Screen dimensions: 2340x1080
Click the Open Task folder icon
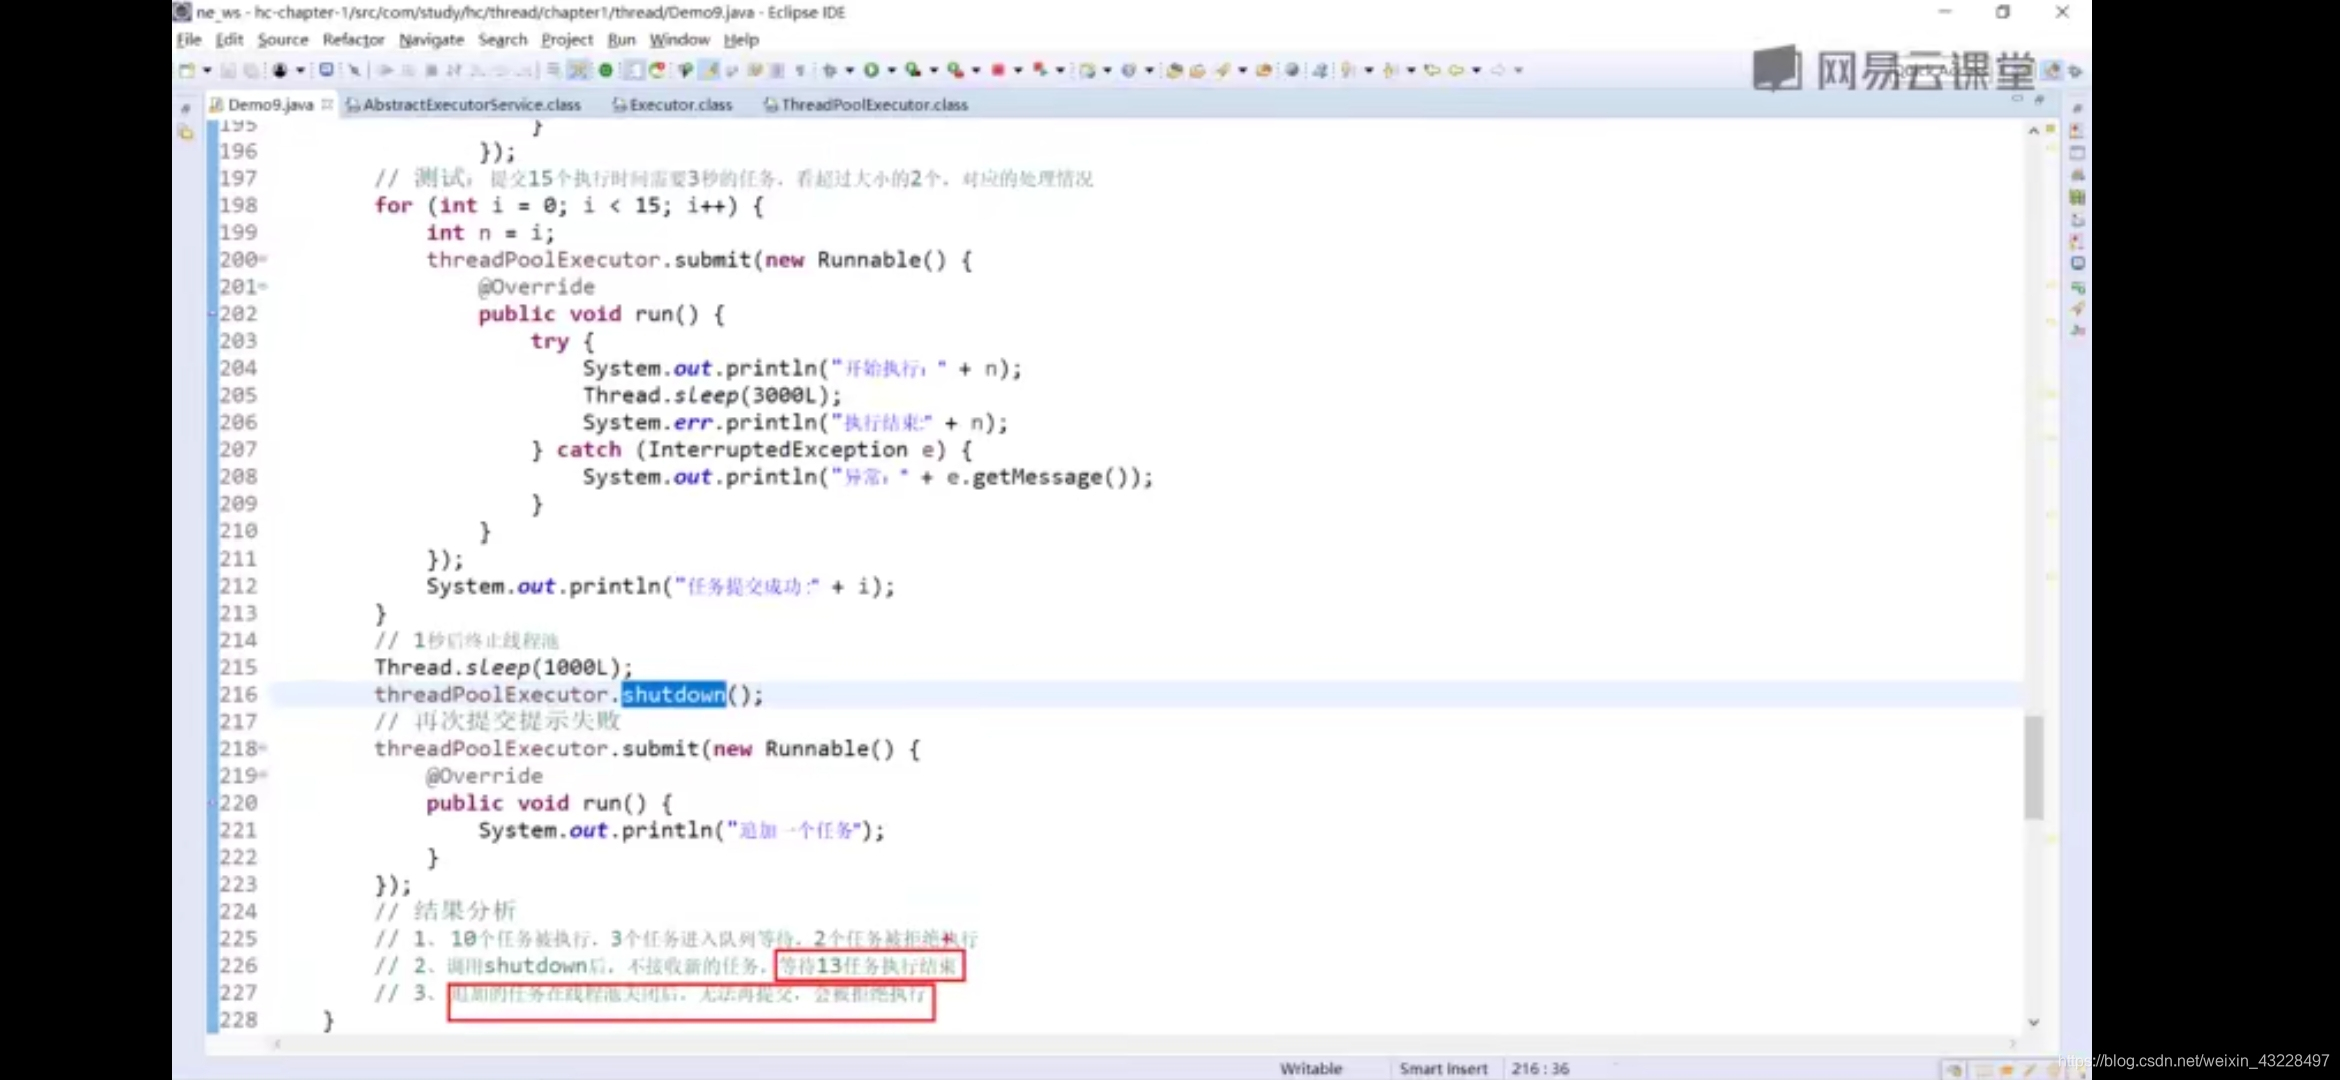1197,70
